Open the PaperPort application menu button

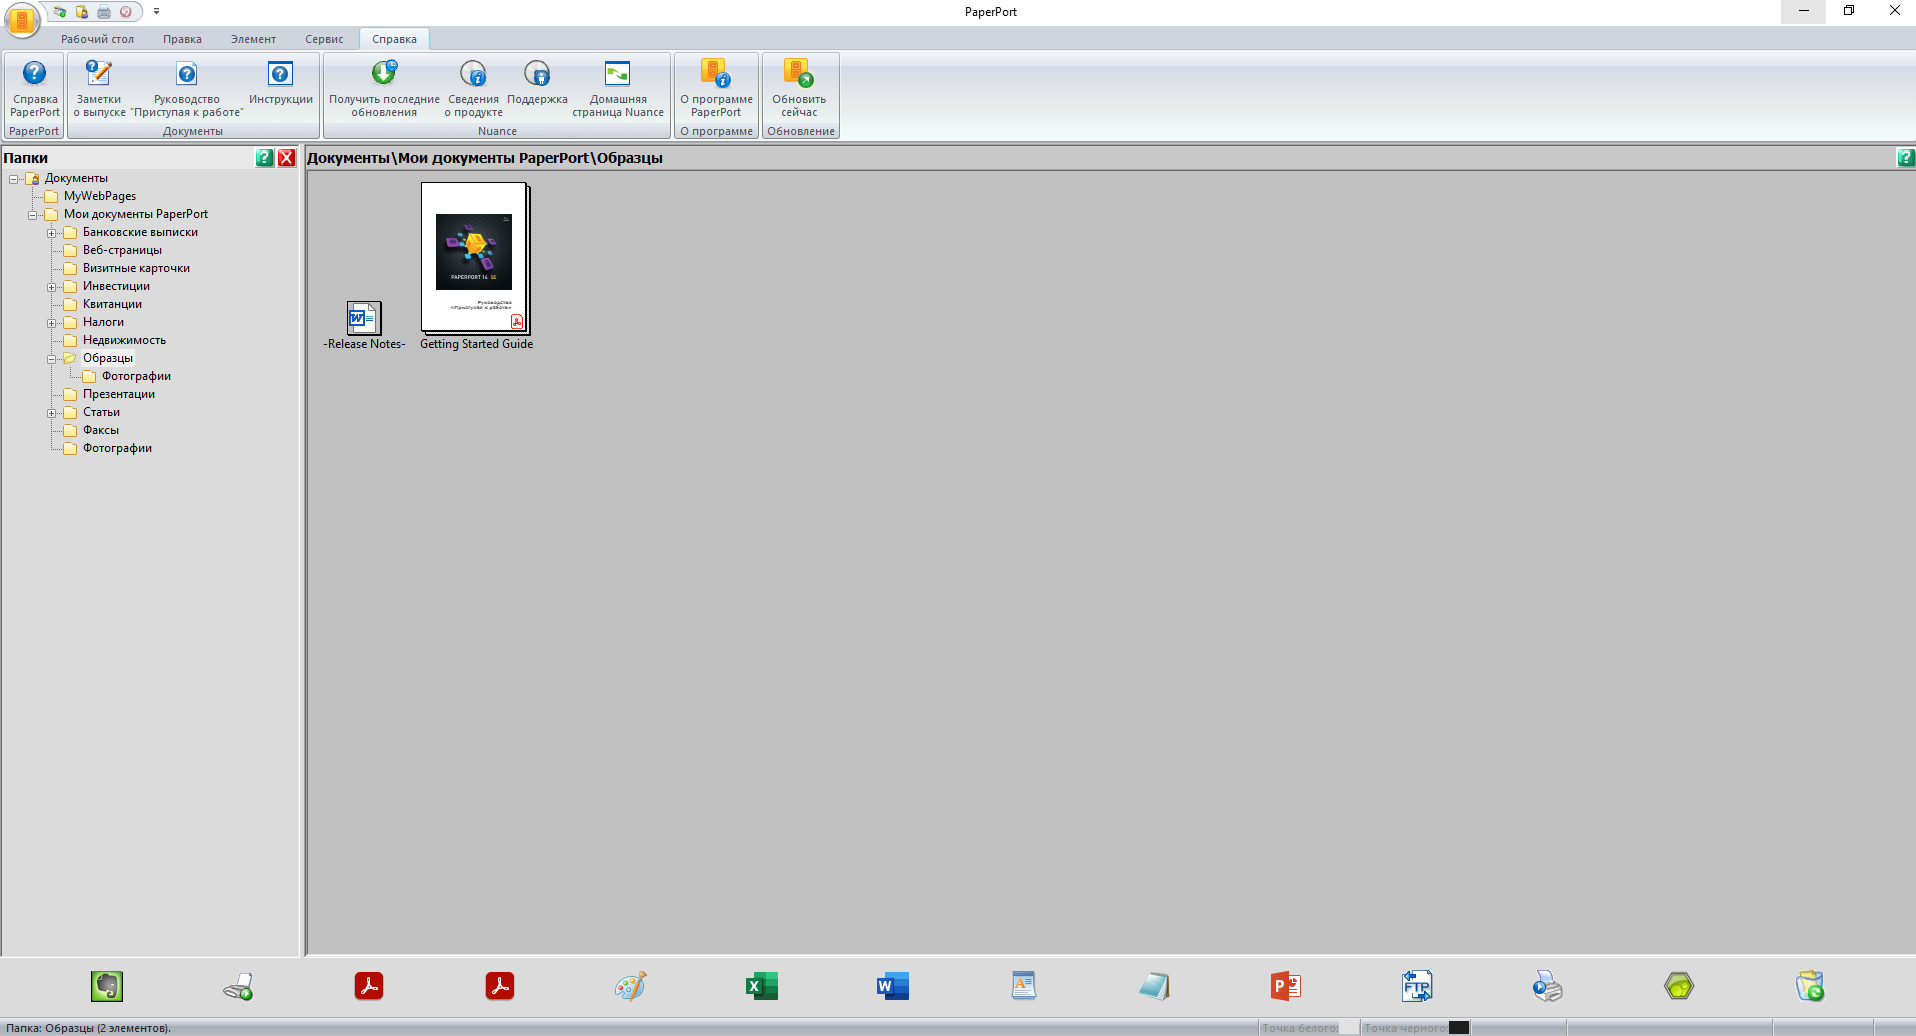(22, 20)
